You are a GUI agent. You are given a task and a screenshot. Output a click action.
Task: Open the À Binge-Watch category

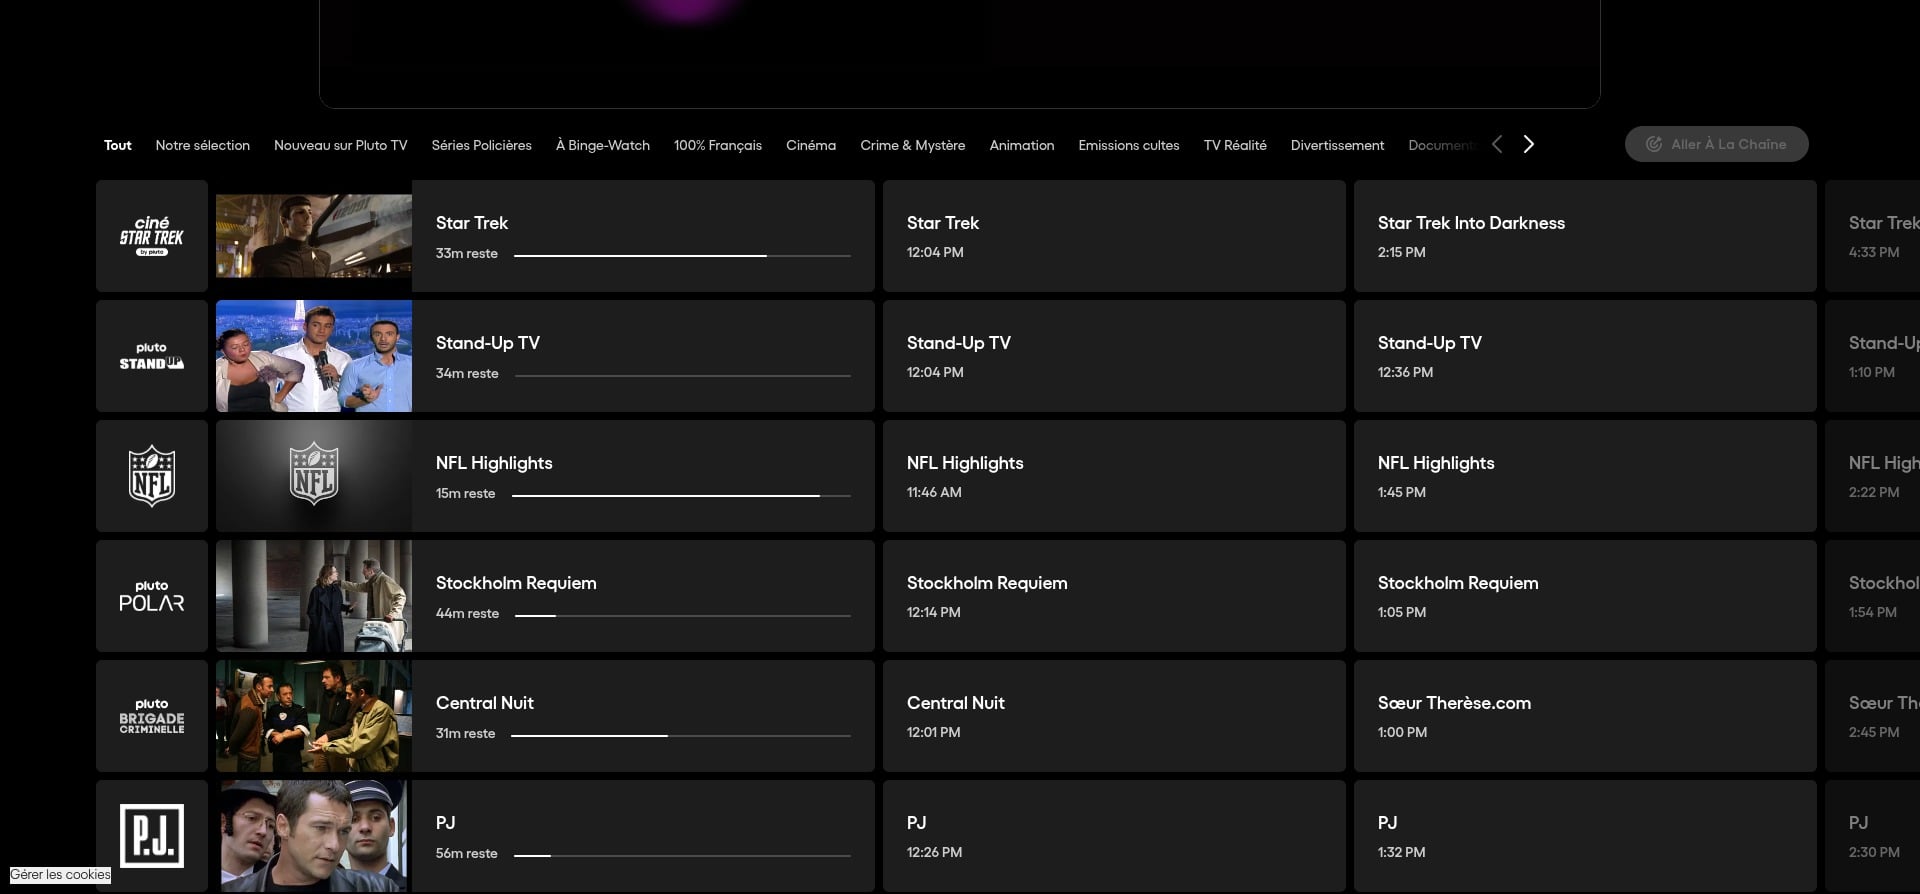coord(603,145)
